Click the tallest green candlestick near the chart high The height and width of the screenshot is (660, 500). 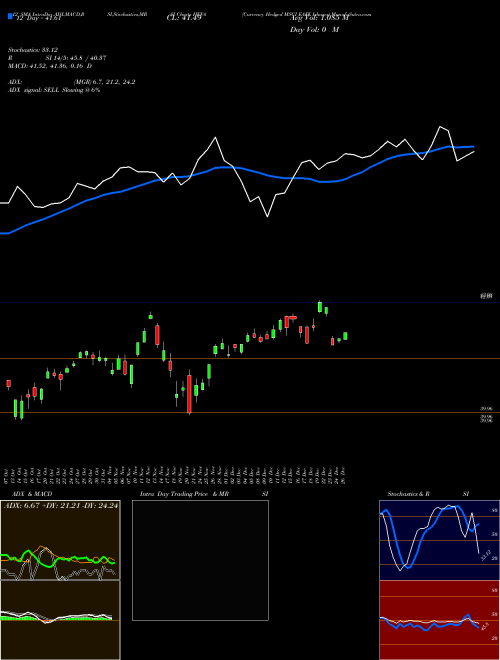tap(320, 307)
